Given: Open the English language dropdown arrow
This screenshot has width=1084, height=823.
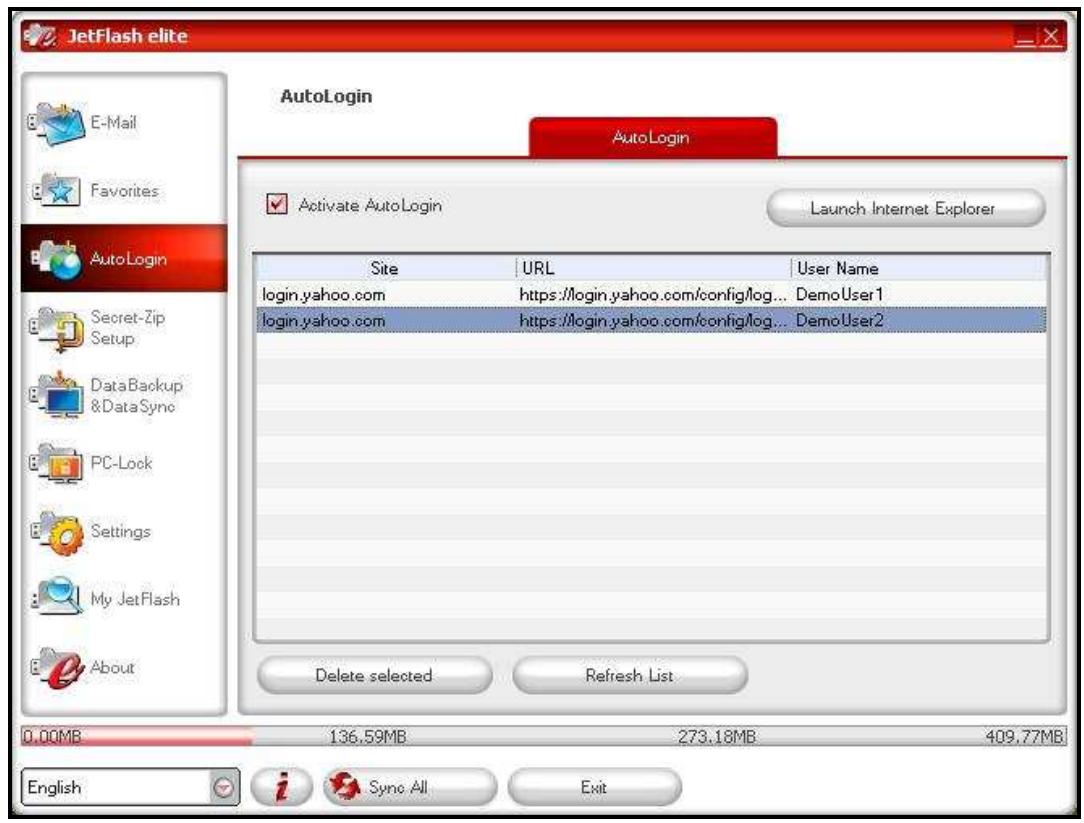Looking at the screenshot, I should click(x=223, y=787).
